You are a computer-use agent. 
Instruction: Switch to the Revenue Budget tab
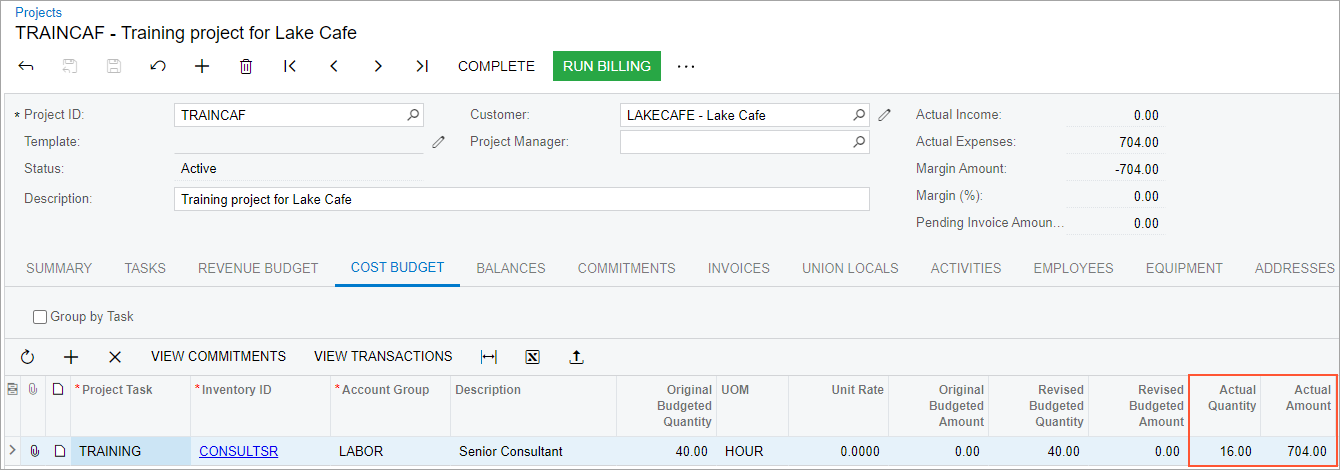[x=258, y=268]
